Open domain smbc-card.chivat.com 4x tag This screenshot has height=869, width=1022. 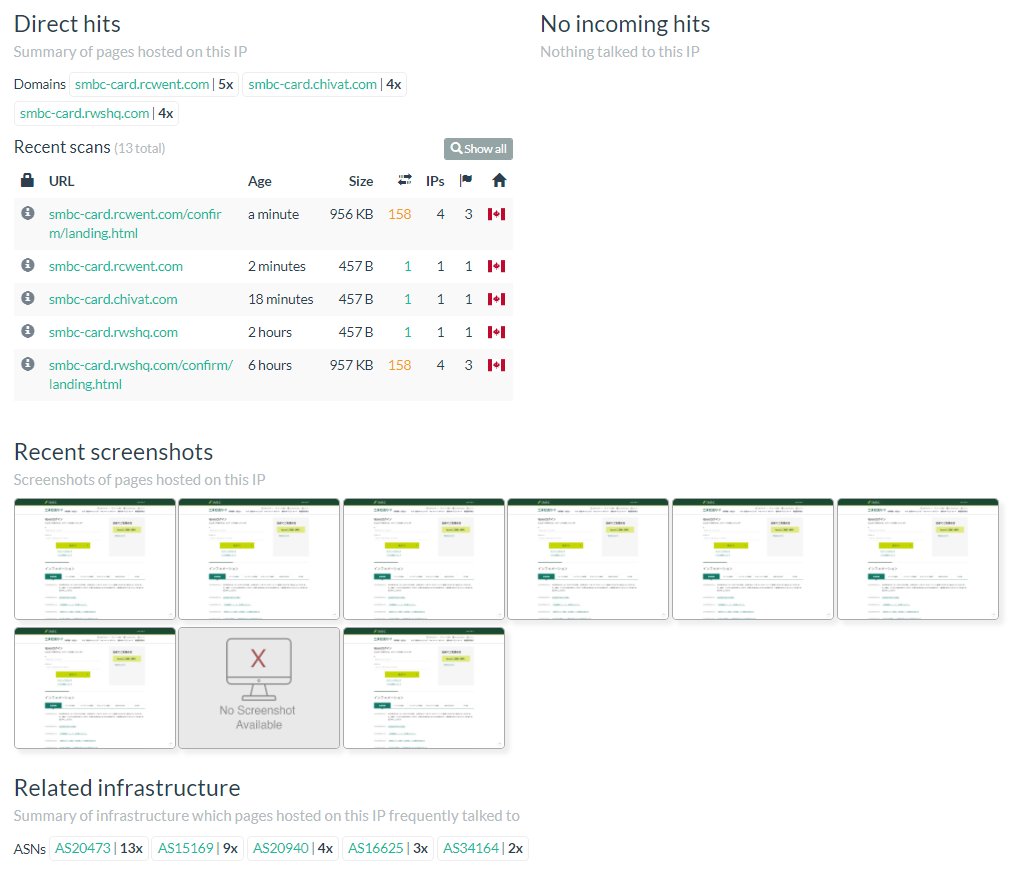(x=325, y=84)
